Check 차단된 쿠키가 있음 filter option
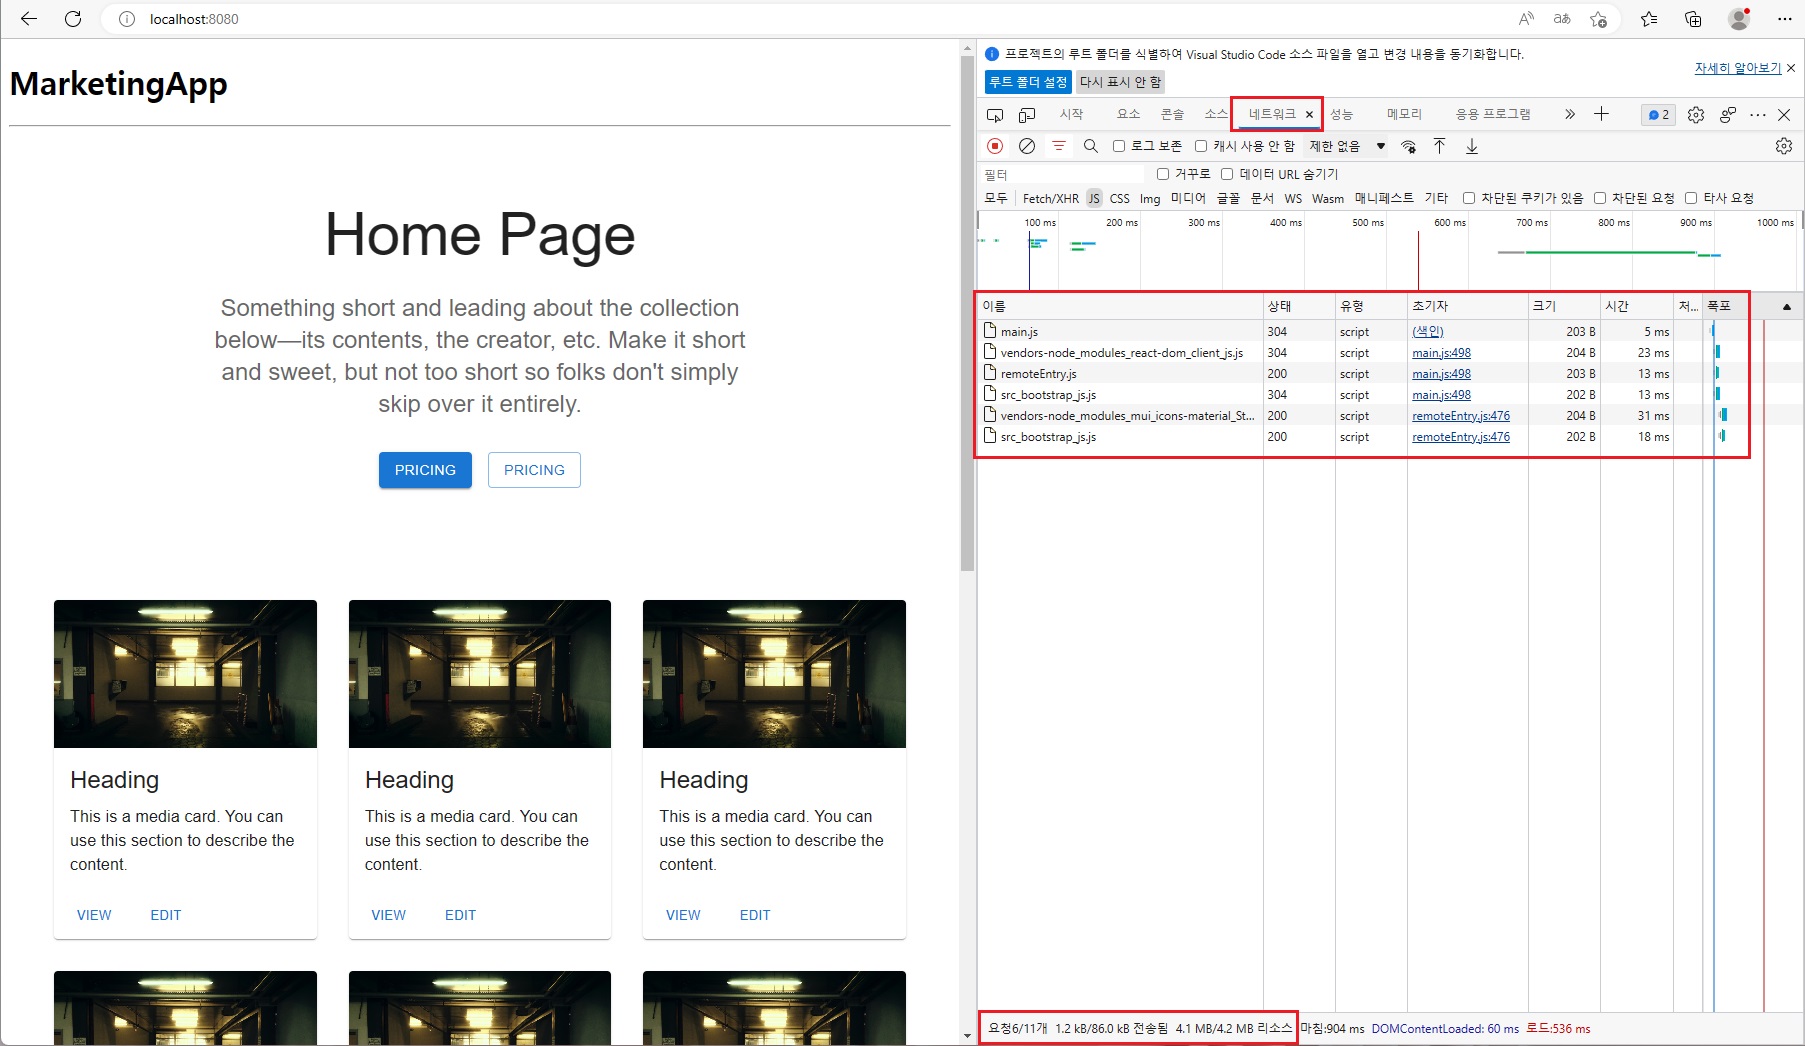Viewport: 1805px width, 1046px height. point(1469,198)
